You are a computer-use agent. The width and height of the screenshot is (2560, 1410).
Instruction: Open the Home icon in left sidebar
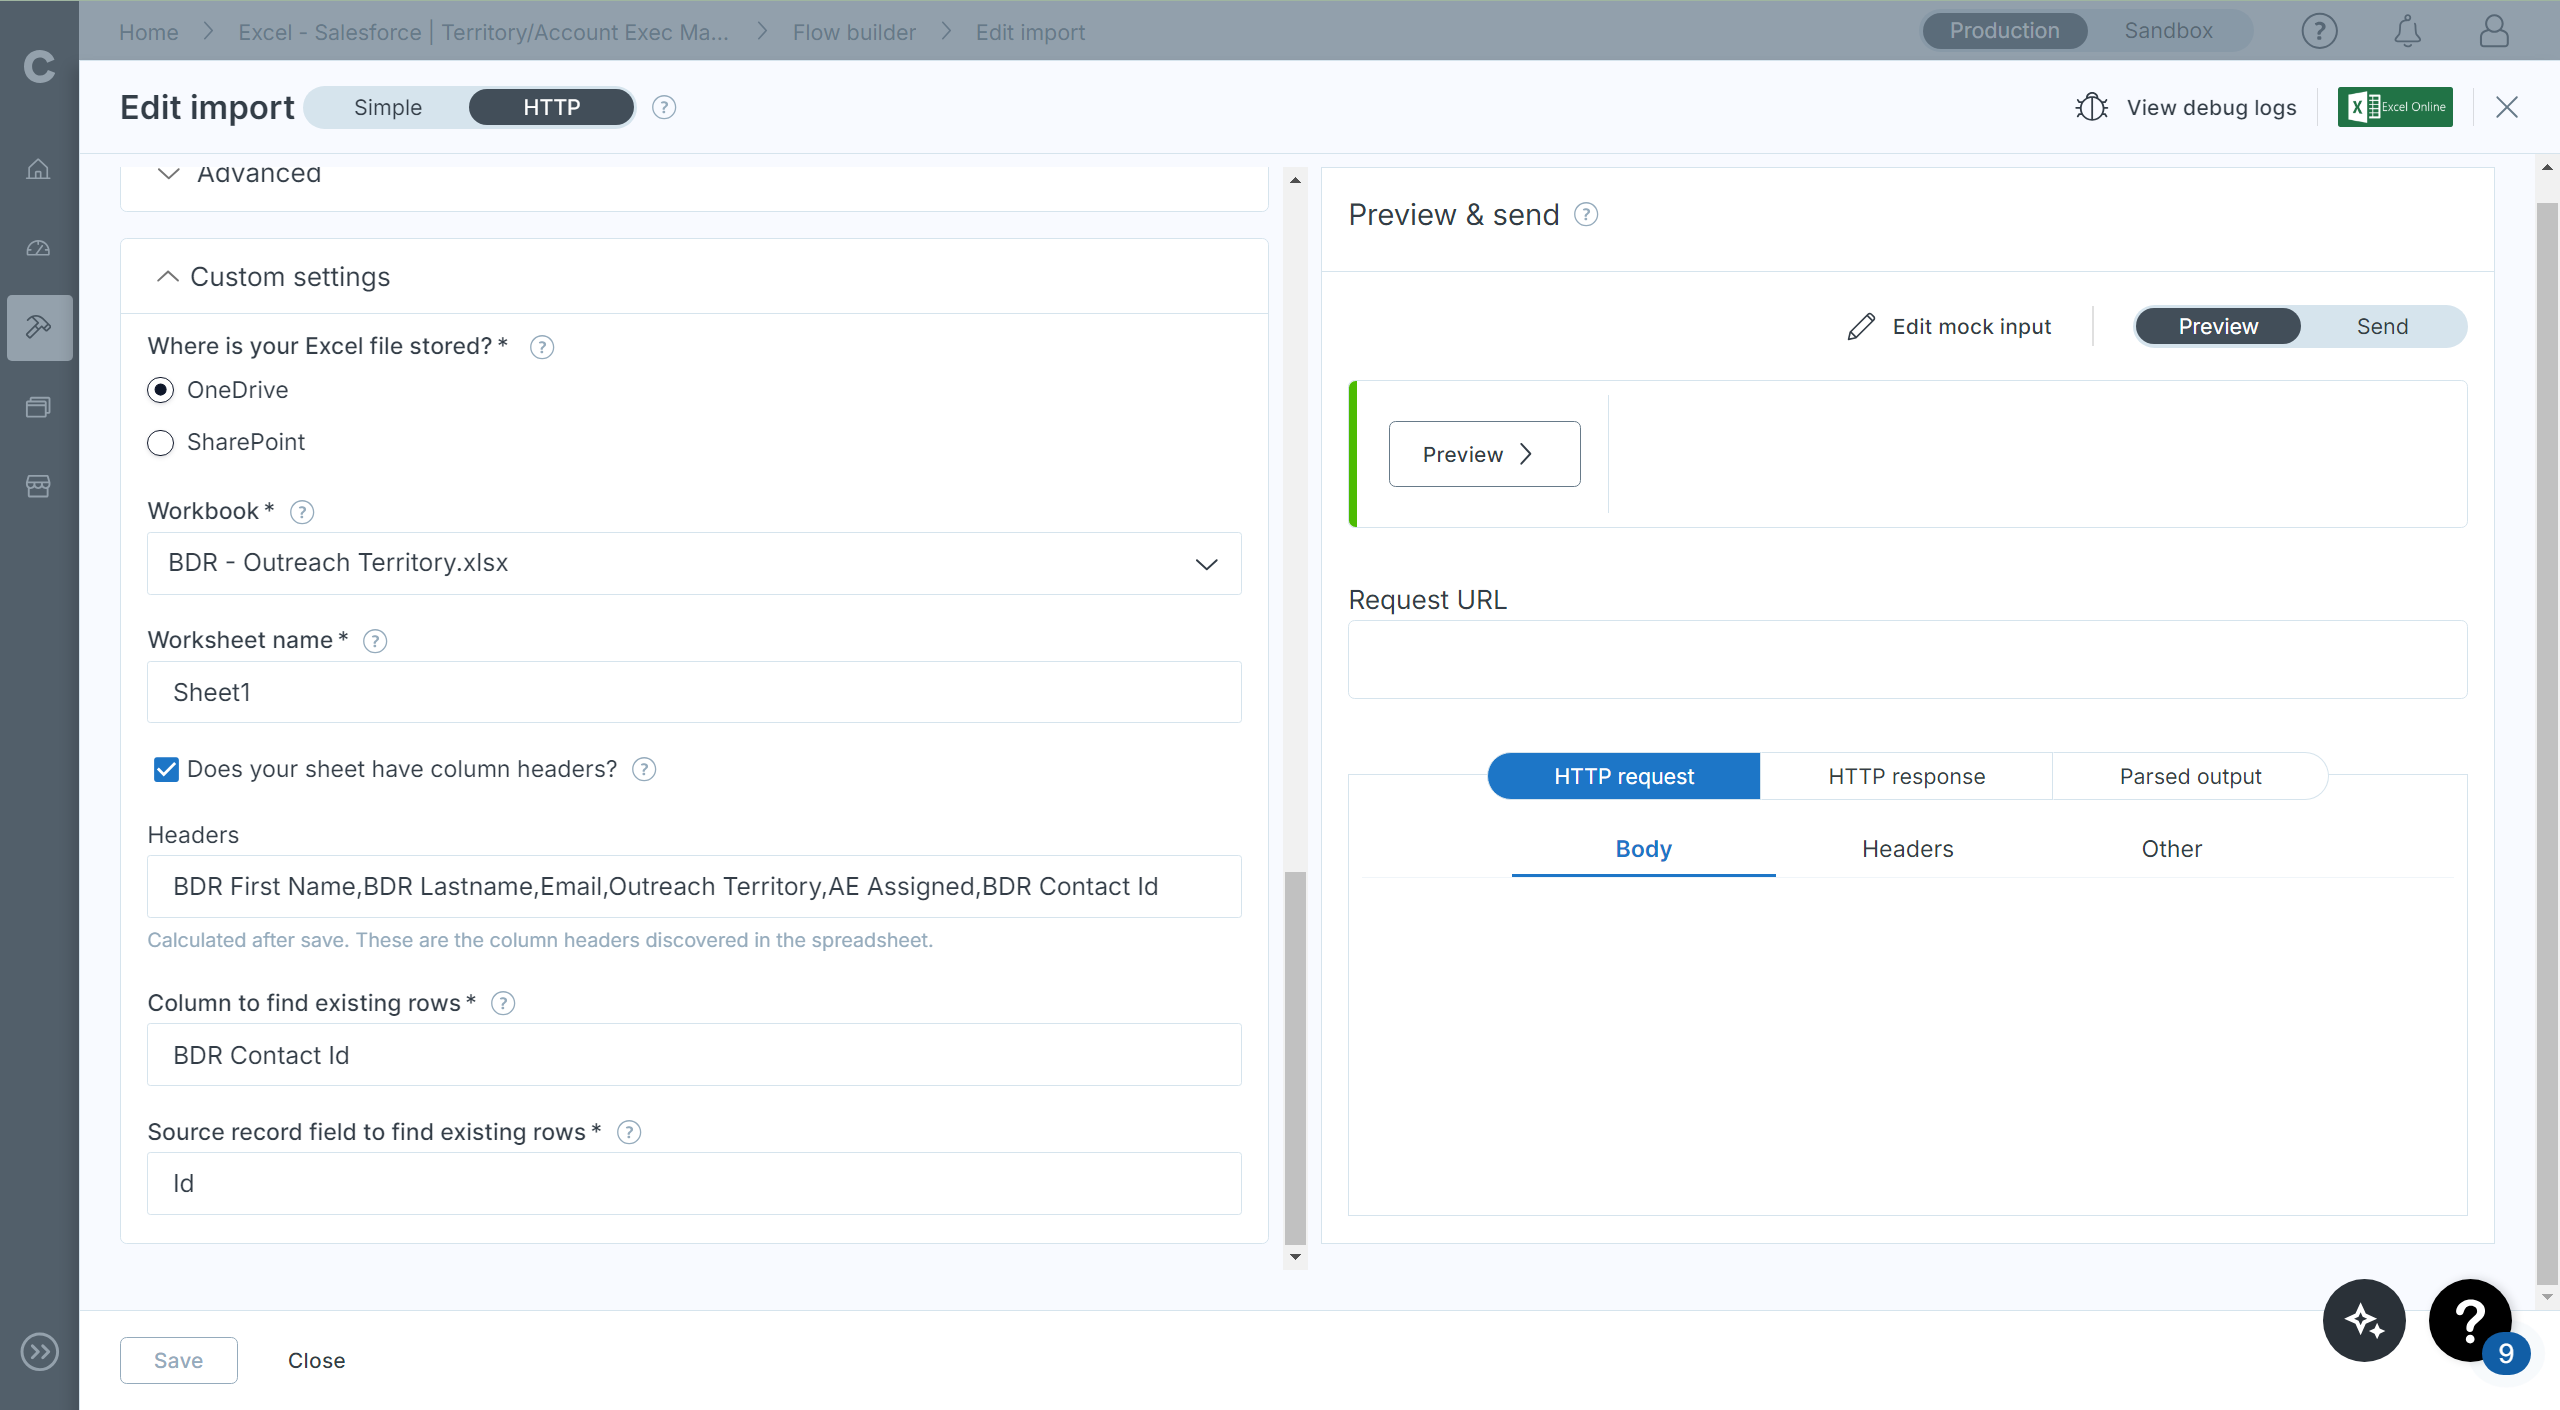38,168
